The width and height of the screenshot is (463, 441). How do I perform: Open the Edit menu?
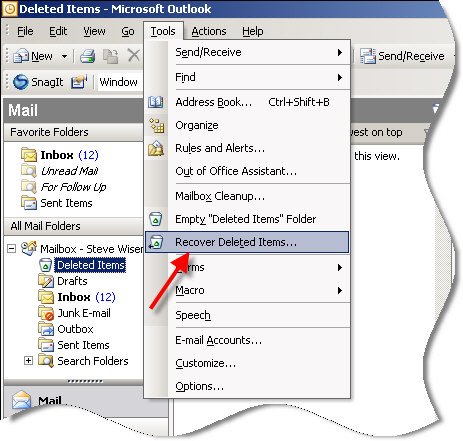pyautogui.click(x=58, y=31)
